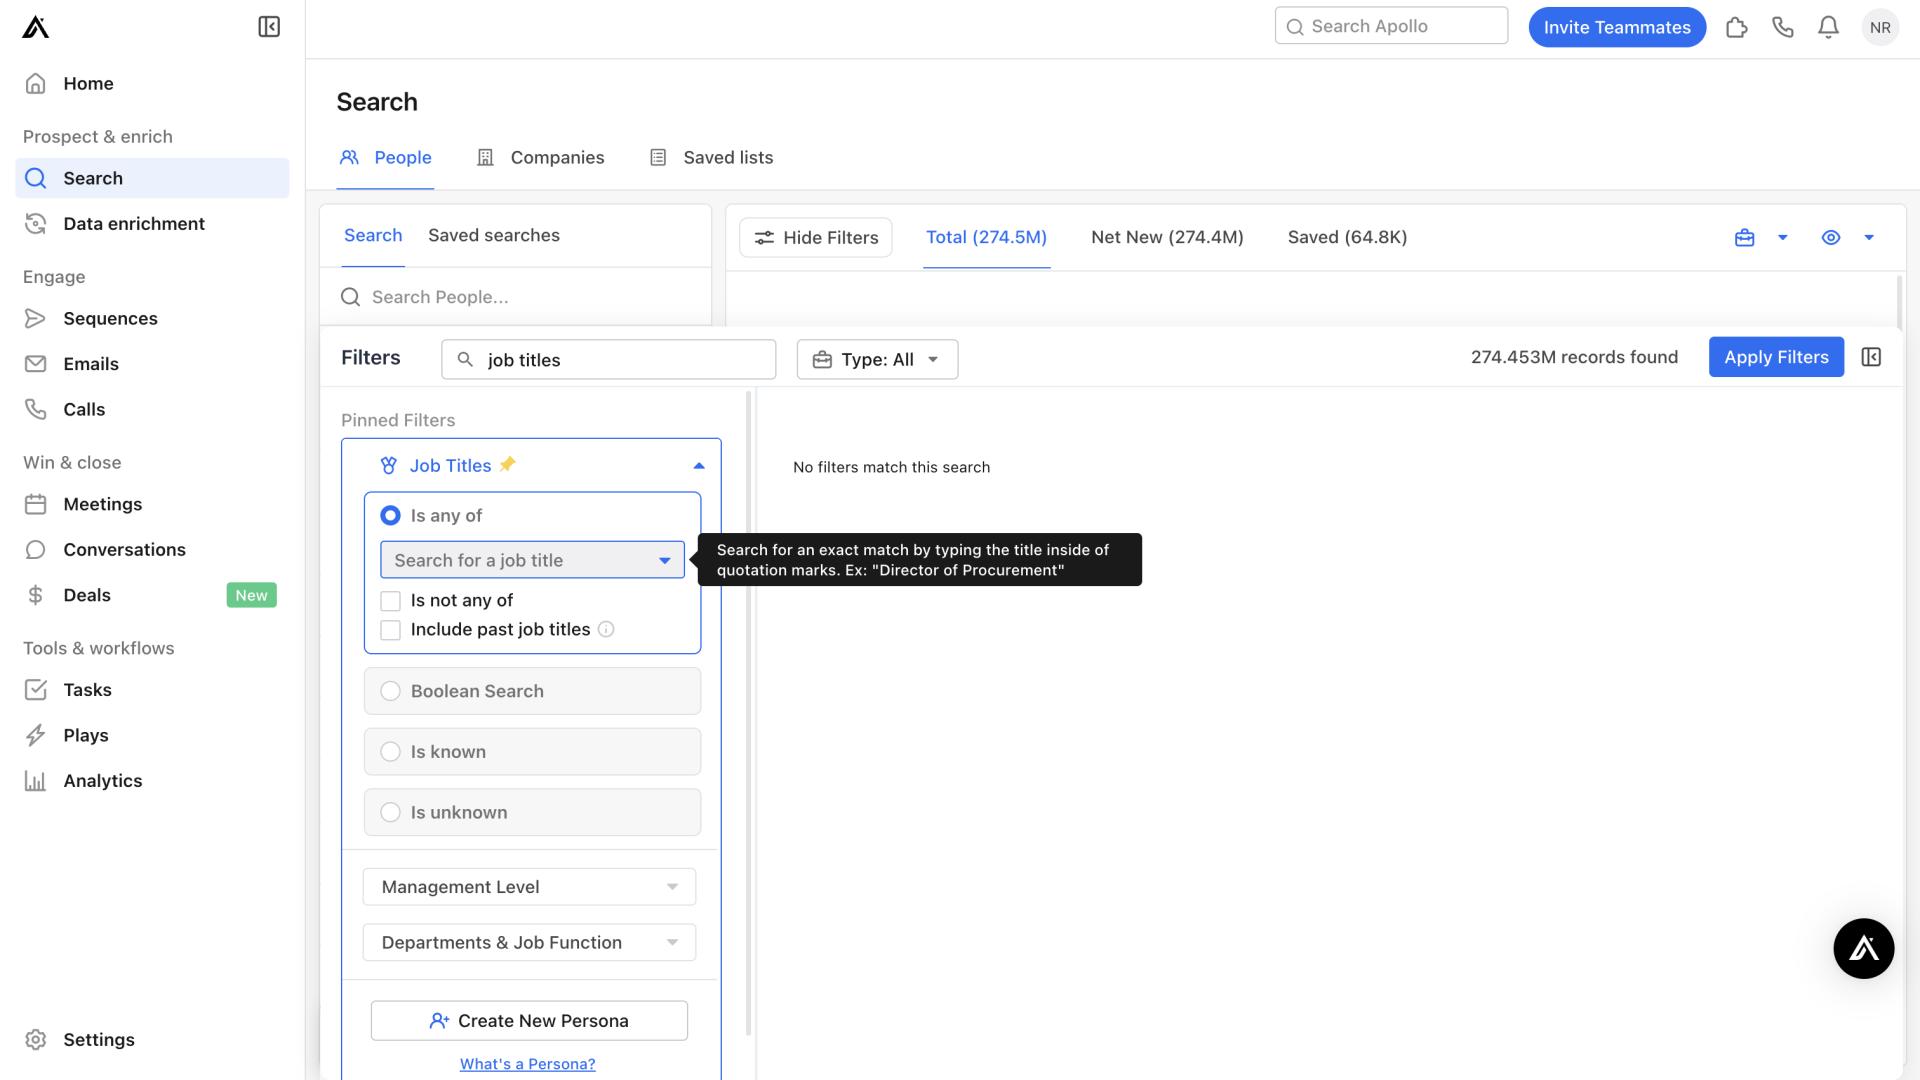Image resolution: width=1920 pixels, height=1080 pixels.
Task: Collapse the Job Titles filter
Action: click(x=699, y=466)
